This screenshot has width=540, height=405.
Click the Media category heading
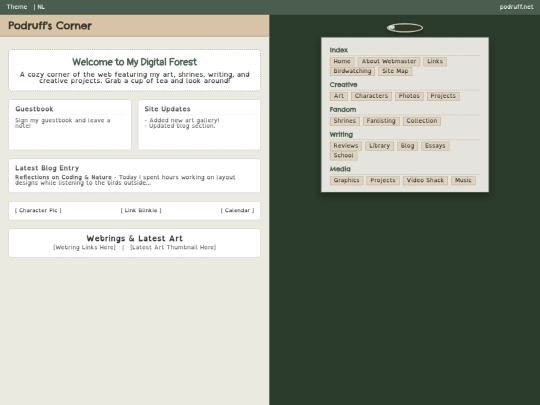coord(340,169)
